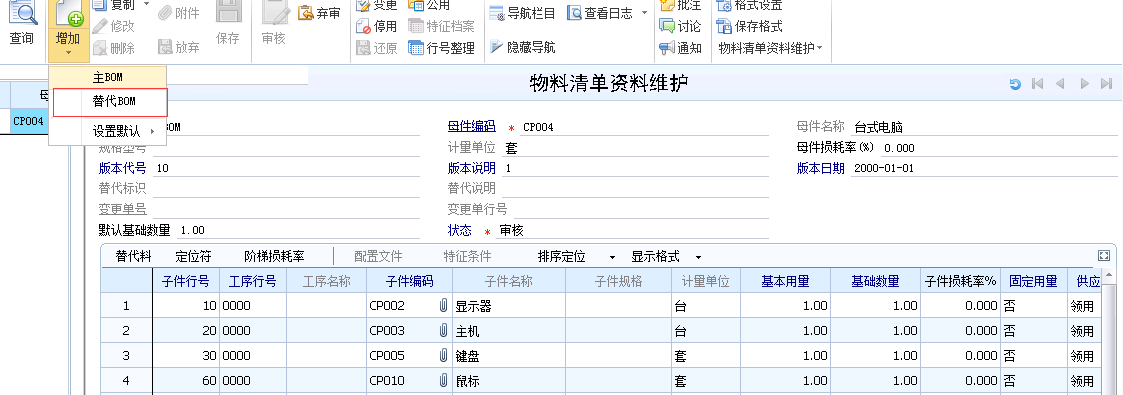Select the 鼠标 cell in the grid
The image size is (1123, 395).
click(x=509, y=381)
